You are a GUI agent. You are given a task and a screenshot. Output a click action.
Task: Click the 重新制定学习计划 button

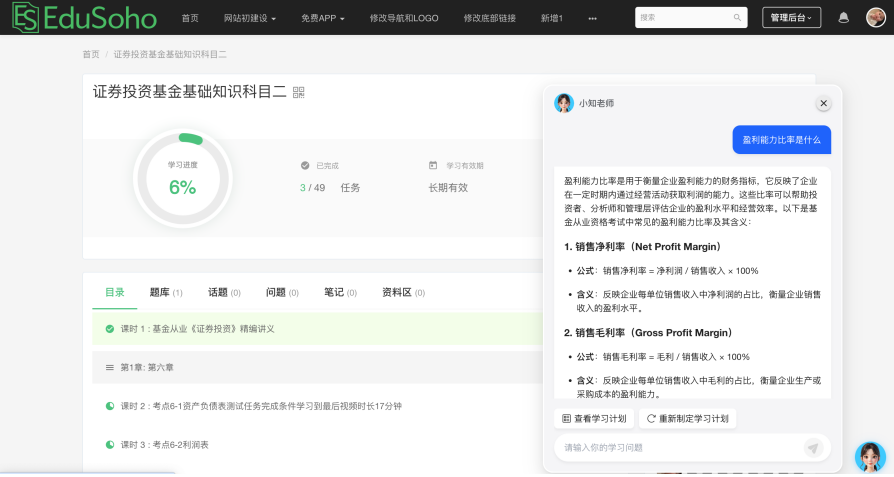(688, 419)
